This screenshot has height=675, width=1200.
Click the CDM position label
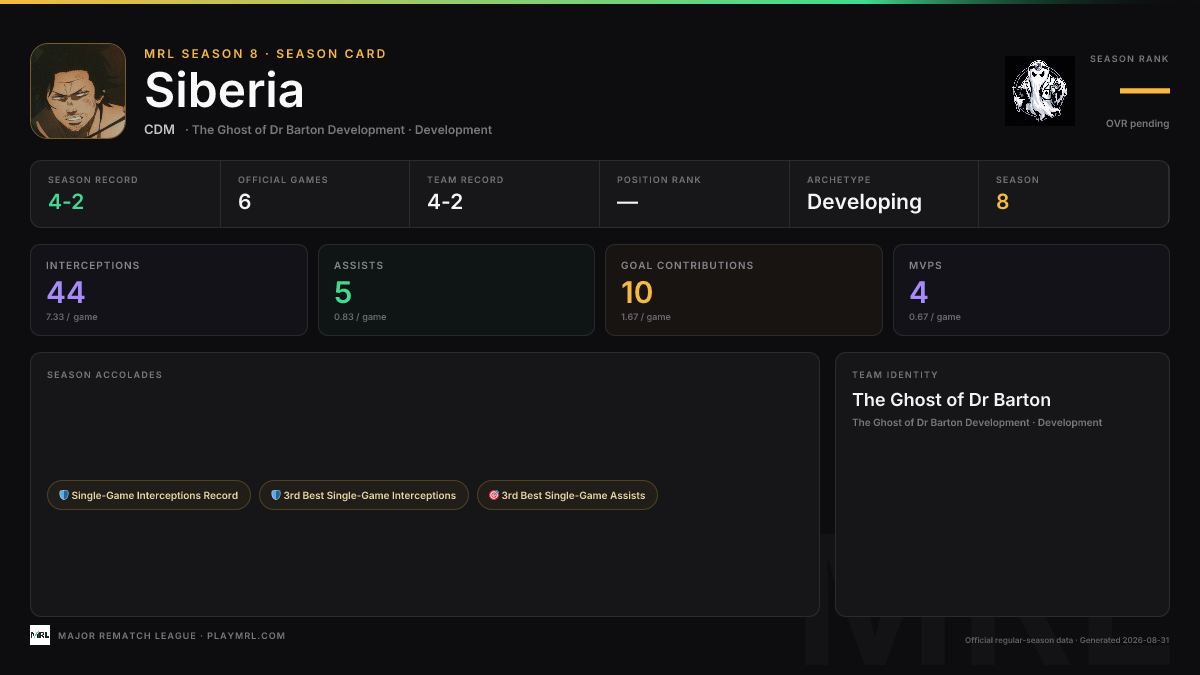pyautogui.click(x=160, y=130)
